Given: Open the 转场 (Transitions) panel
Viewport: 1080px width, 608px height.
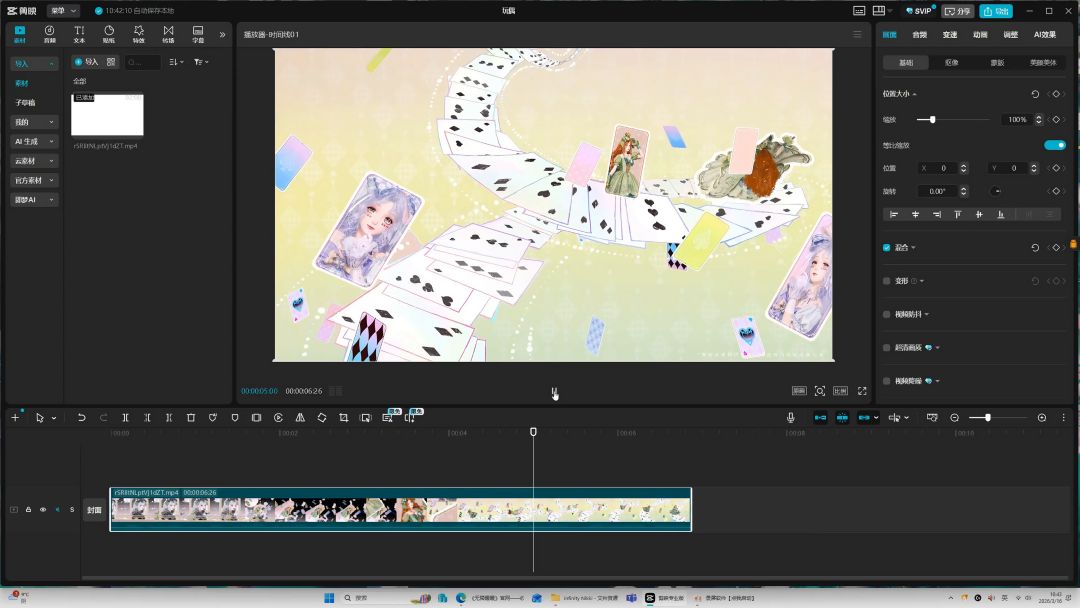Looking at the screenshot, I should (168, 34).
